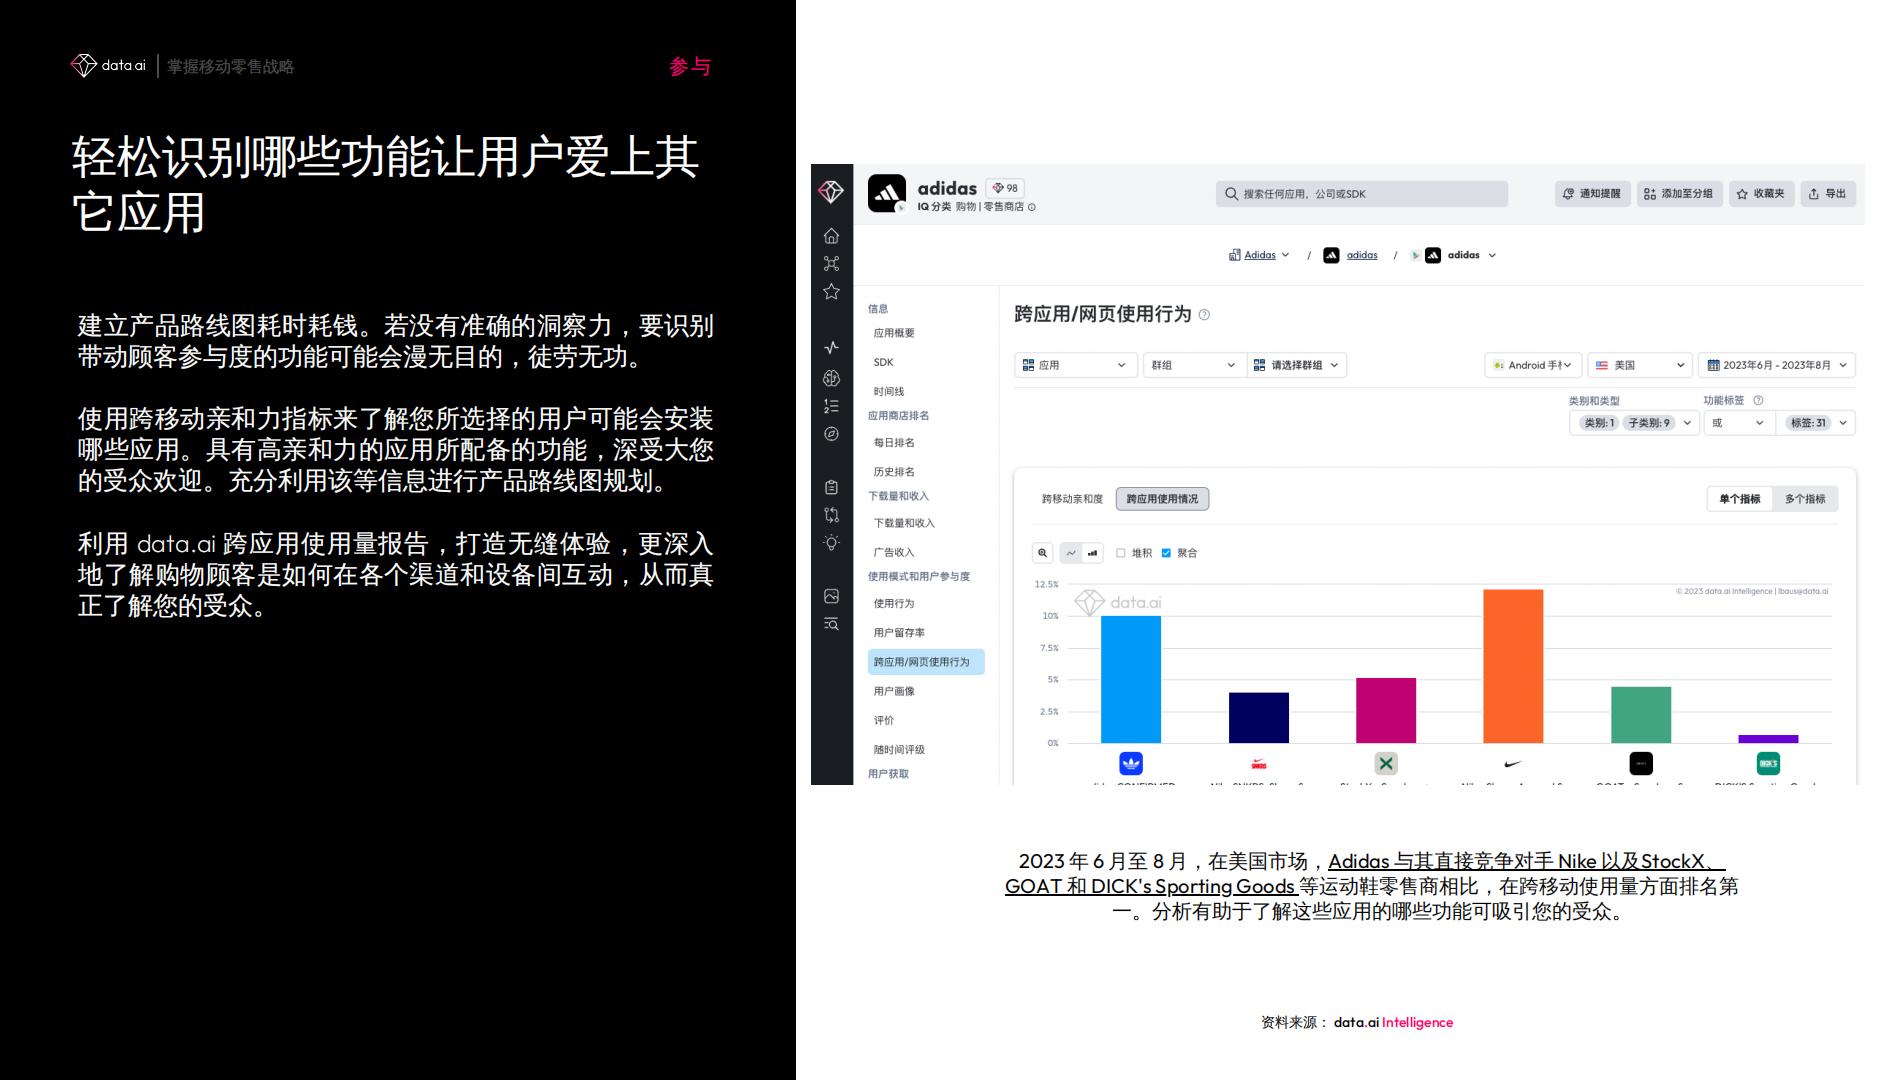
Task: Select the 多个指标 multiple metrics toggle
Action: (x=1805, y=499)
